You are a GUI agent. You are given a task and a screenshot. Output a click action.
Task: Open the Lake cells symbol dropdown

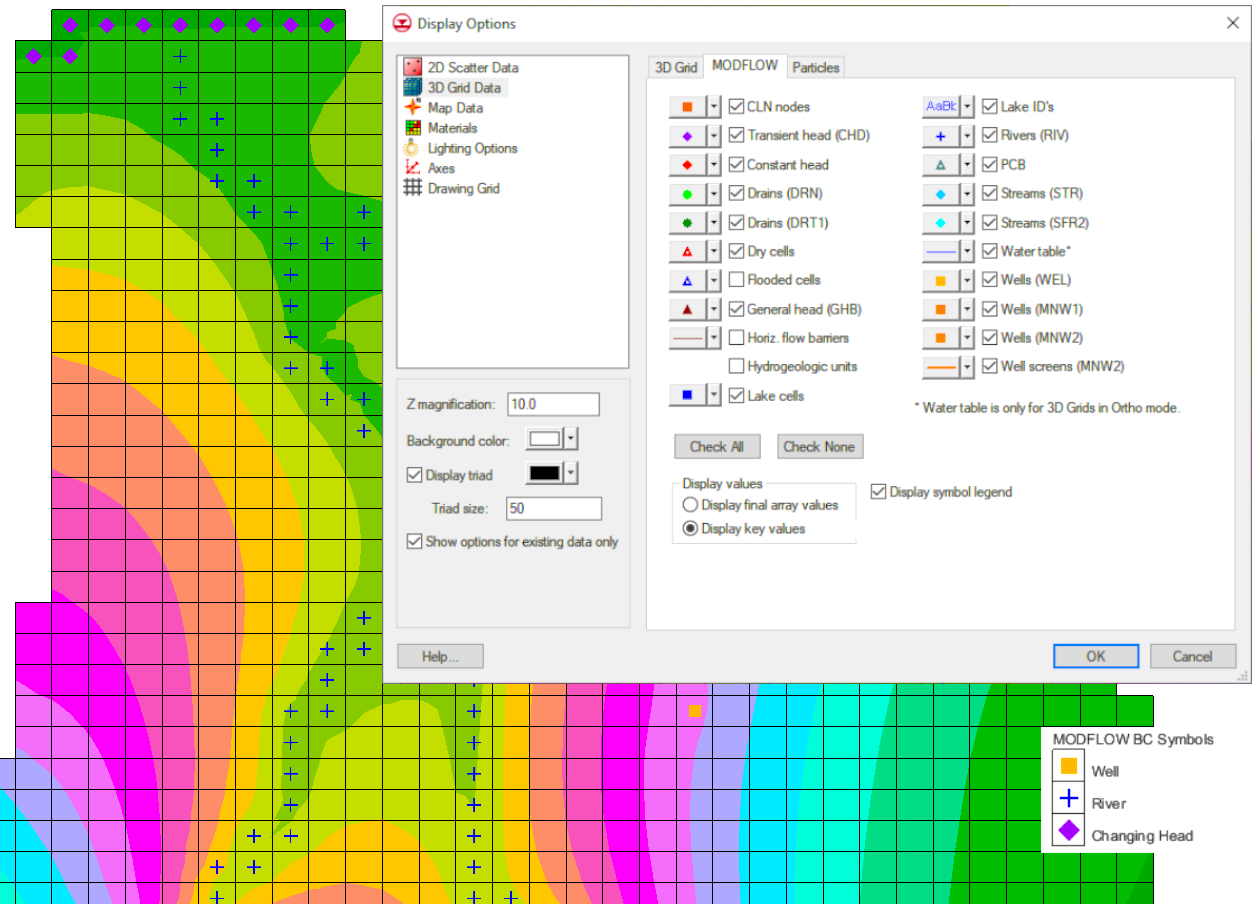pos(714,395)
